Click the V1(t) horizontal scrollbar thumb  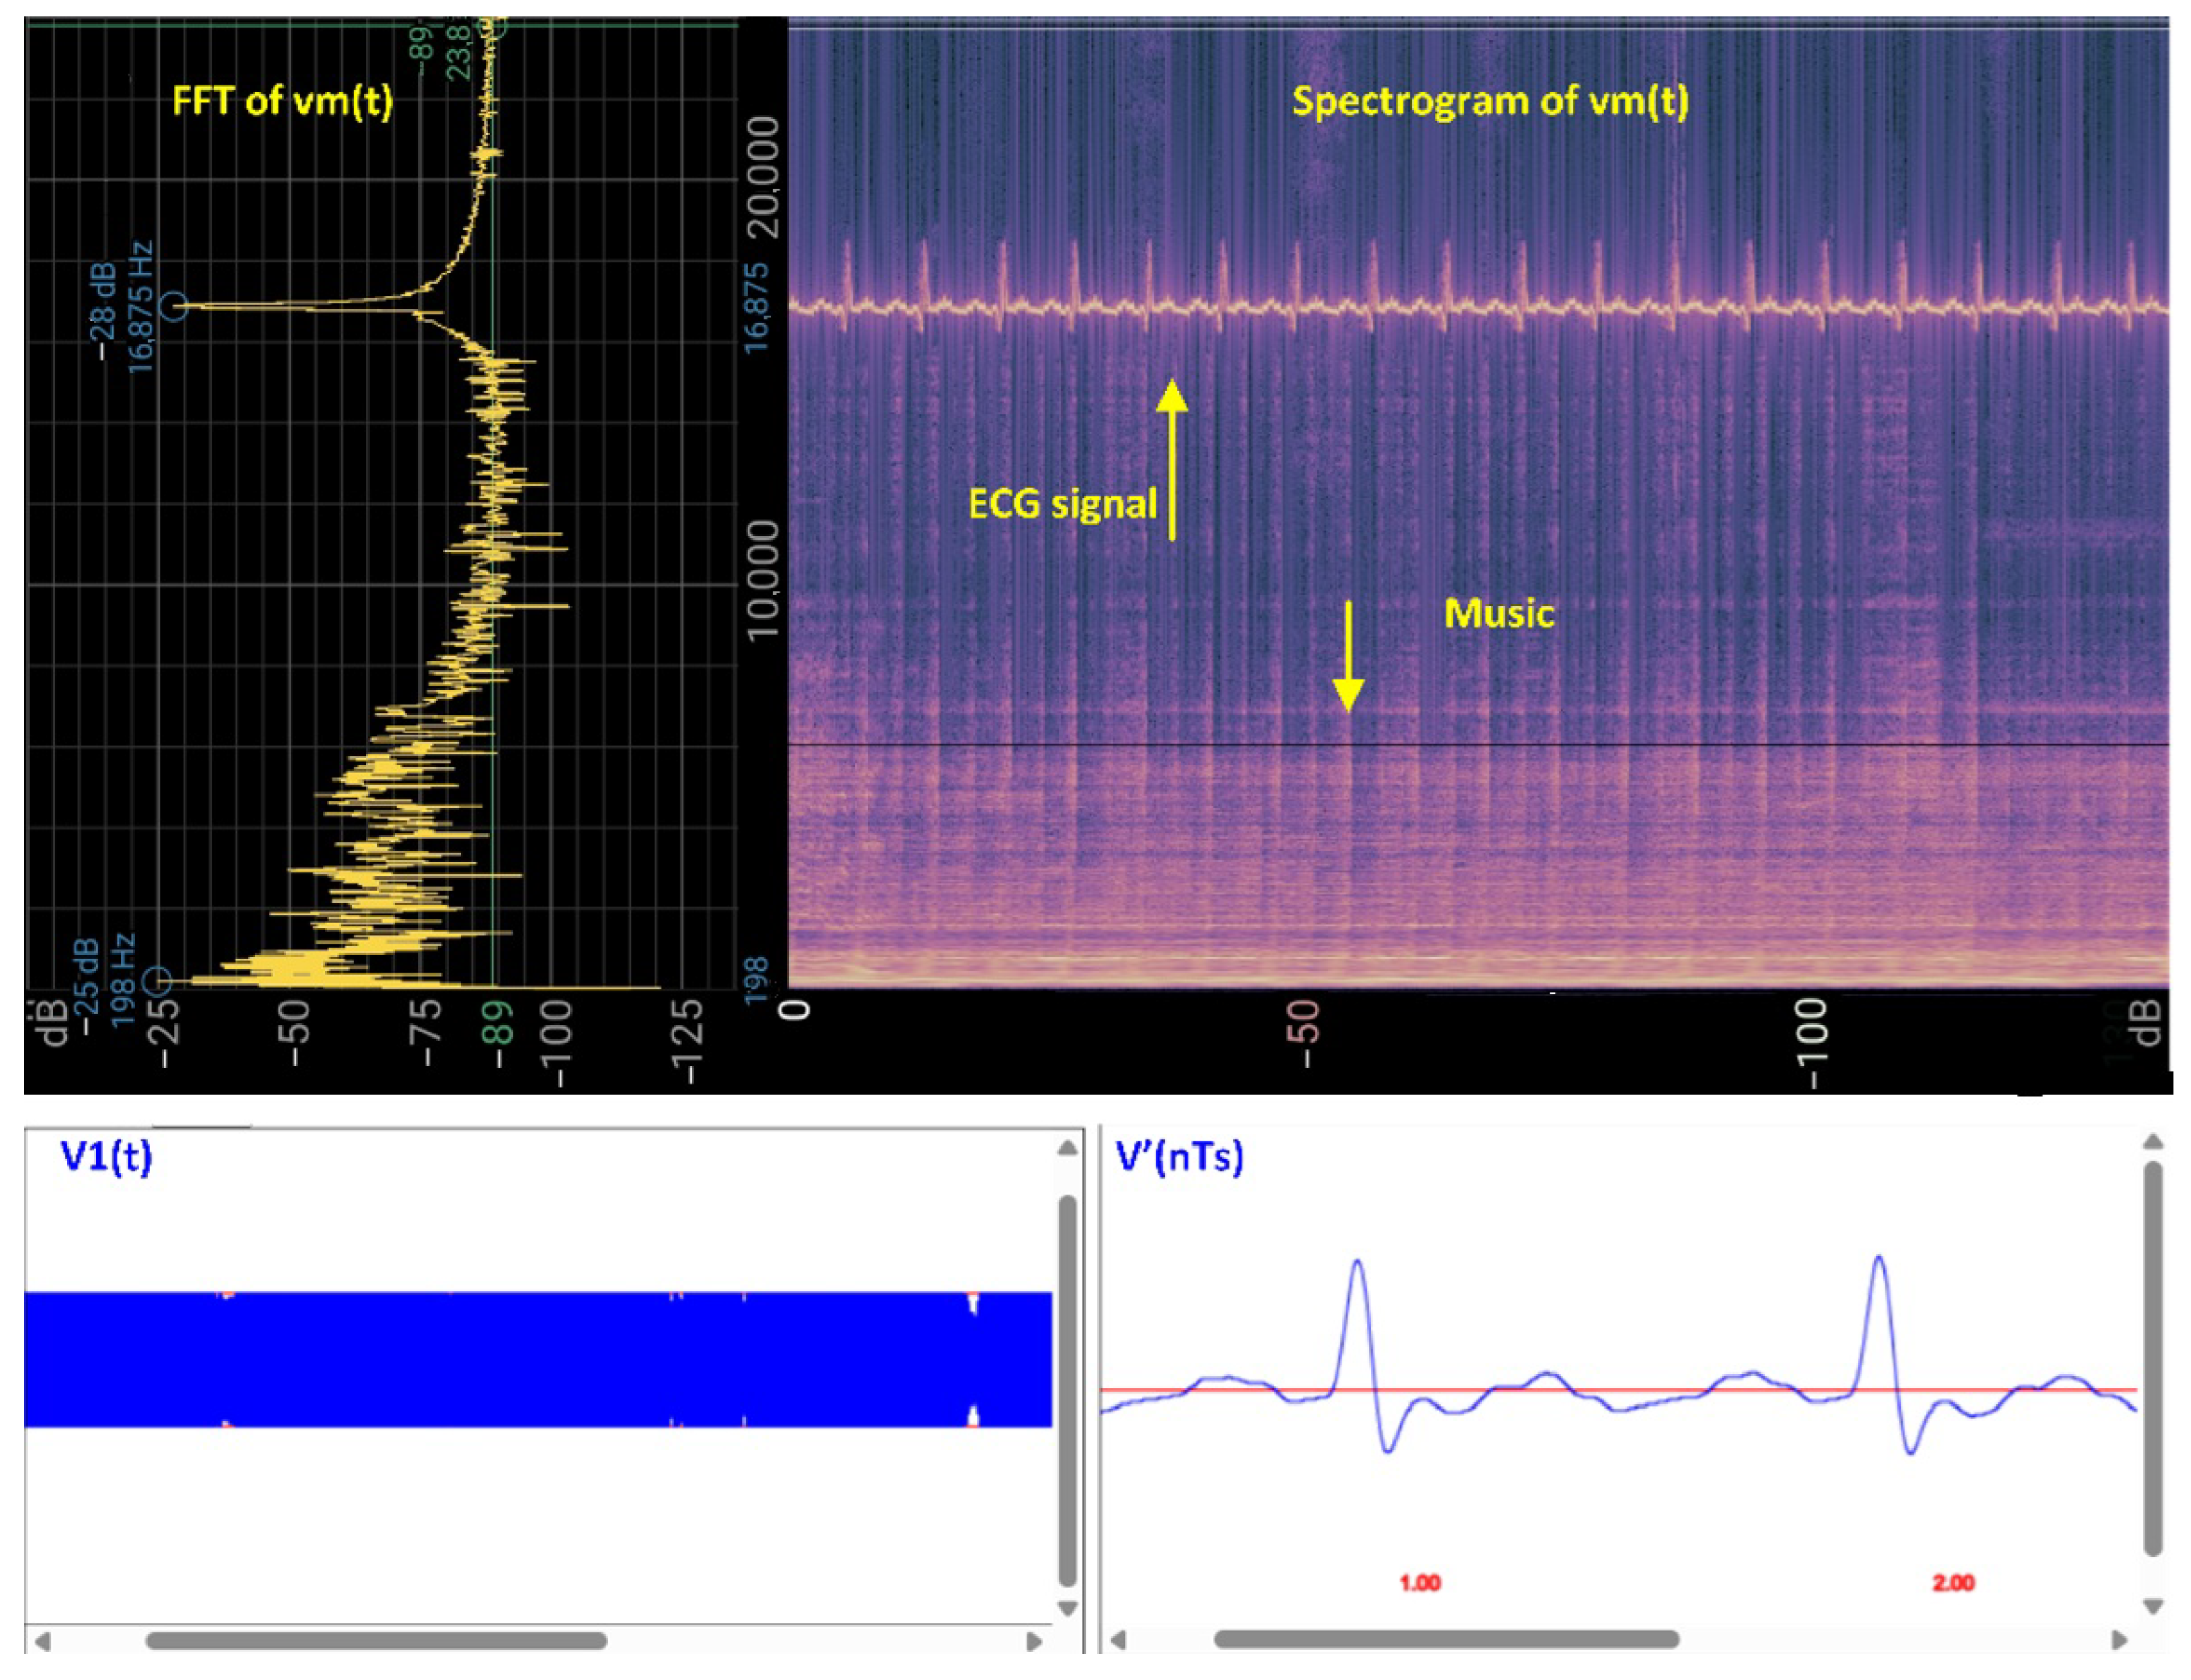(376, 1641)
